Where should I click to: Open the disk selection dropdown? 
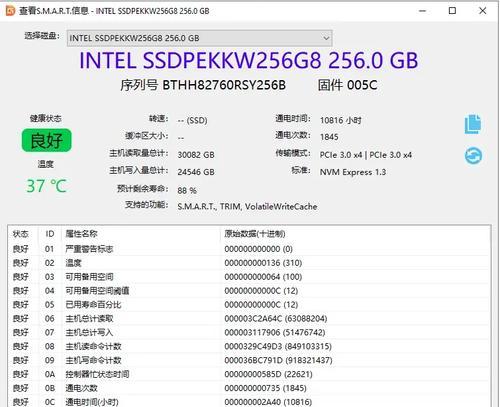[199, 38]
